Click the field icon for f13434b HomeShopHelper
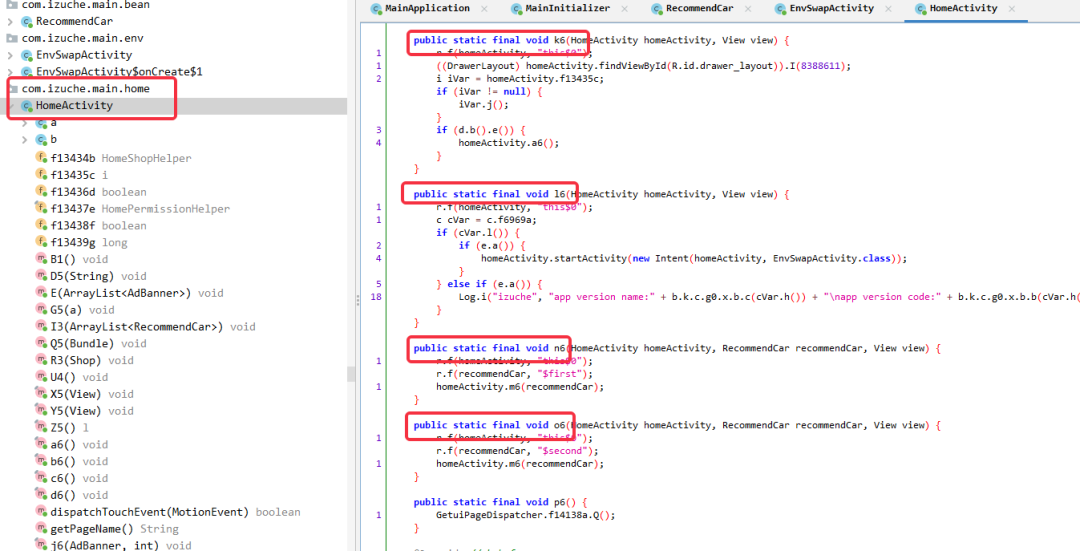Screen dimensions: 1080x551 [41, 158]
